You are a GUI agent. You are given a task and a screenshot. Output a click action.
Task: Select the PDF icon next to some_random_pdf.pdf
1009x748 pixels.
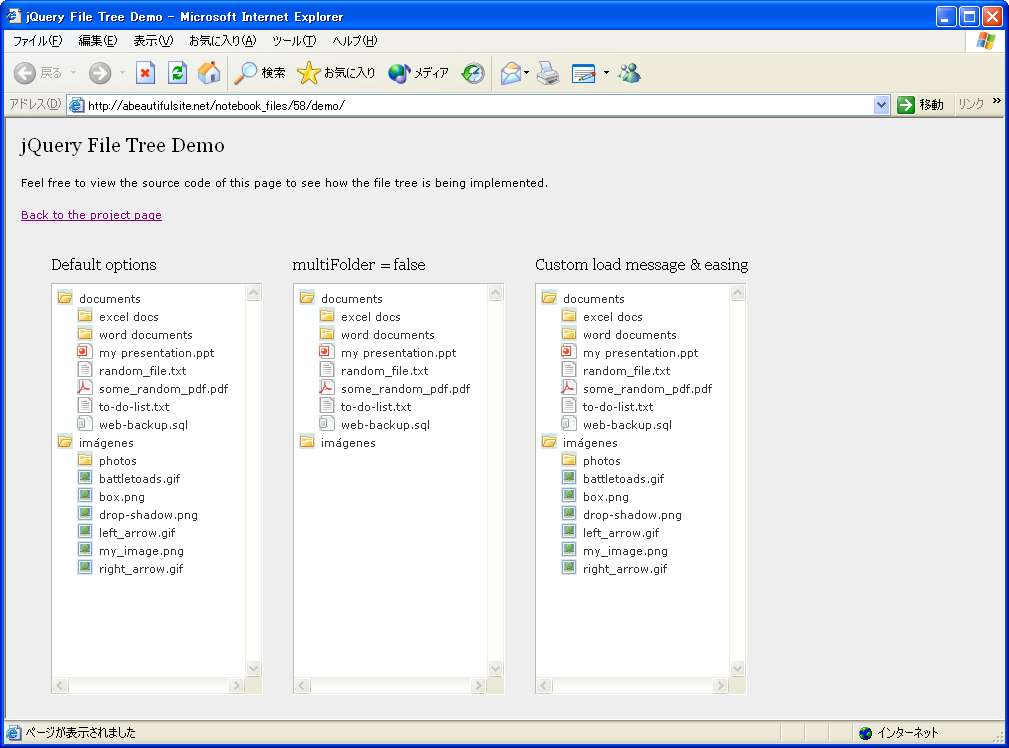(x=84, y=388)
